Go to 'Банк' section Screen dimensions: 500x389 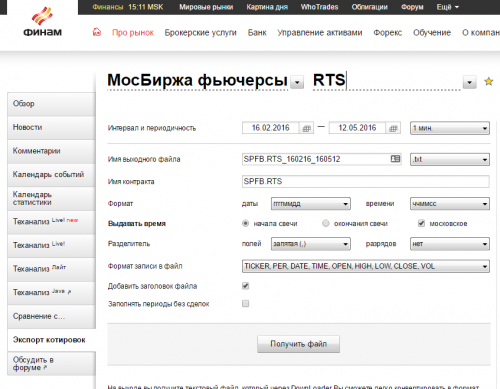click(x=257, y=33)
